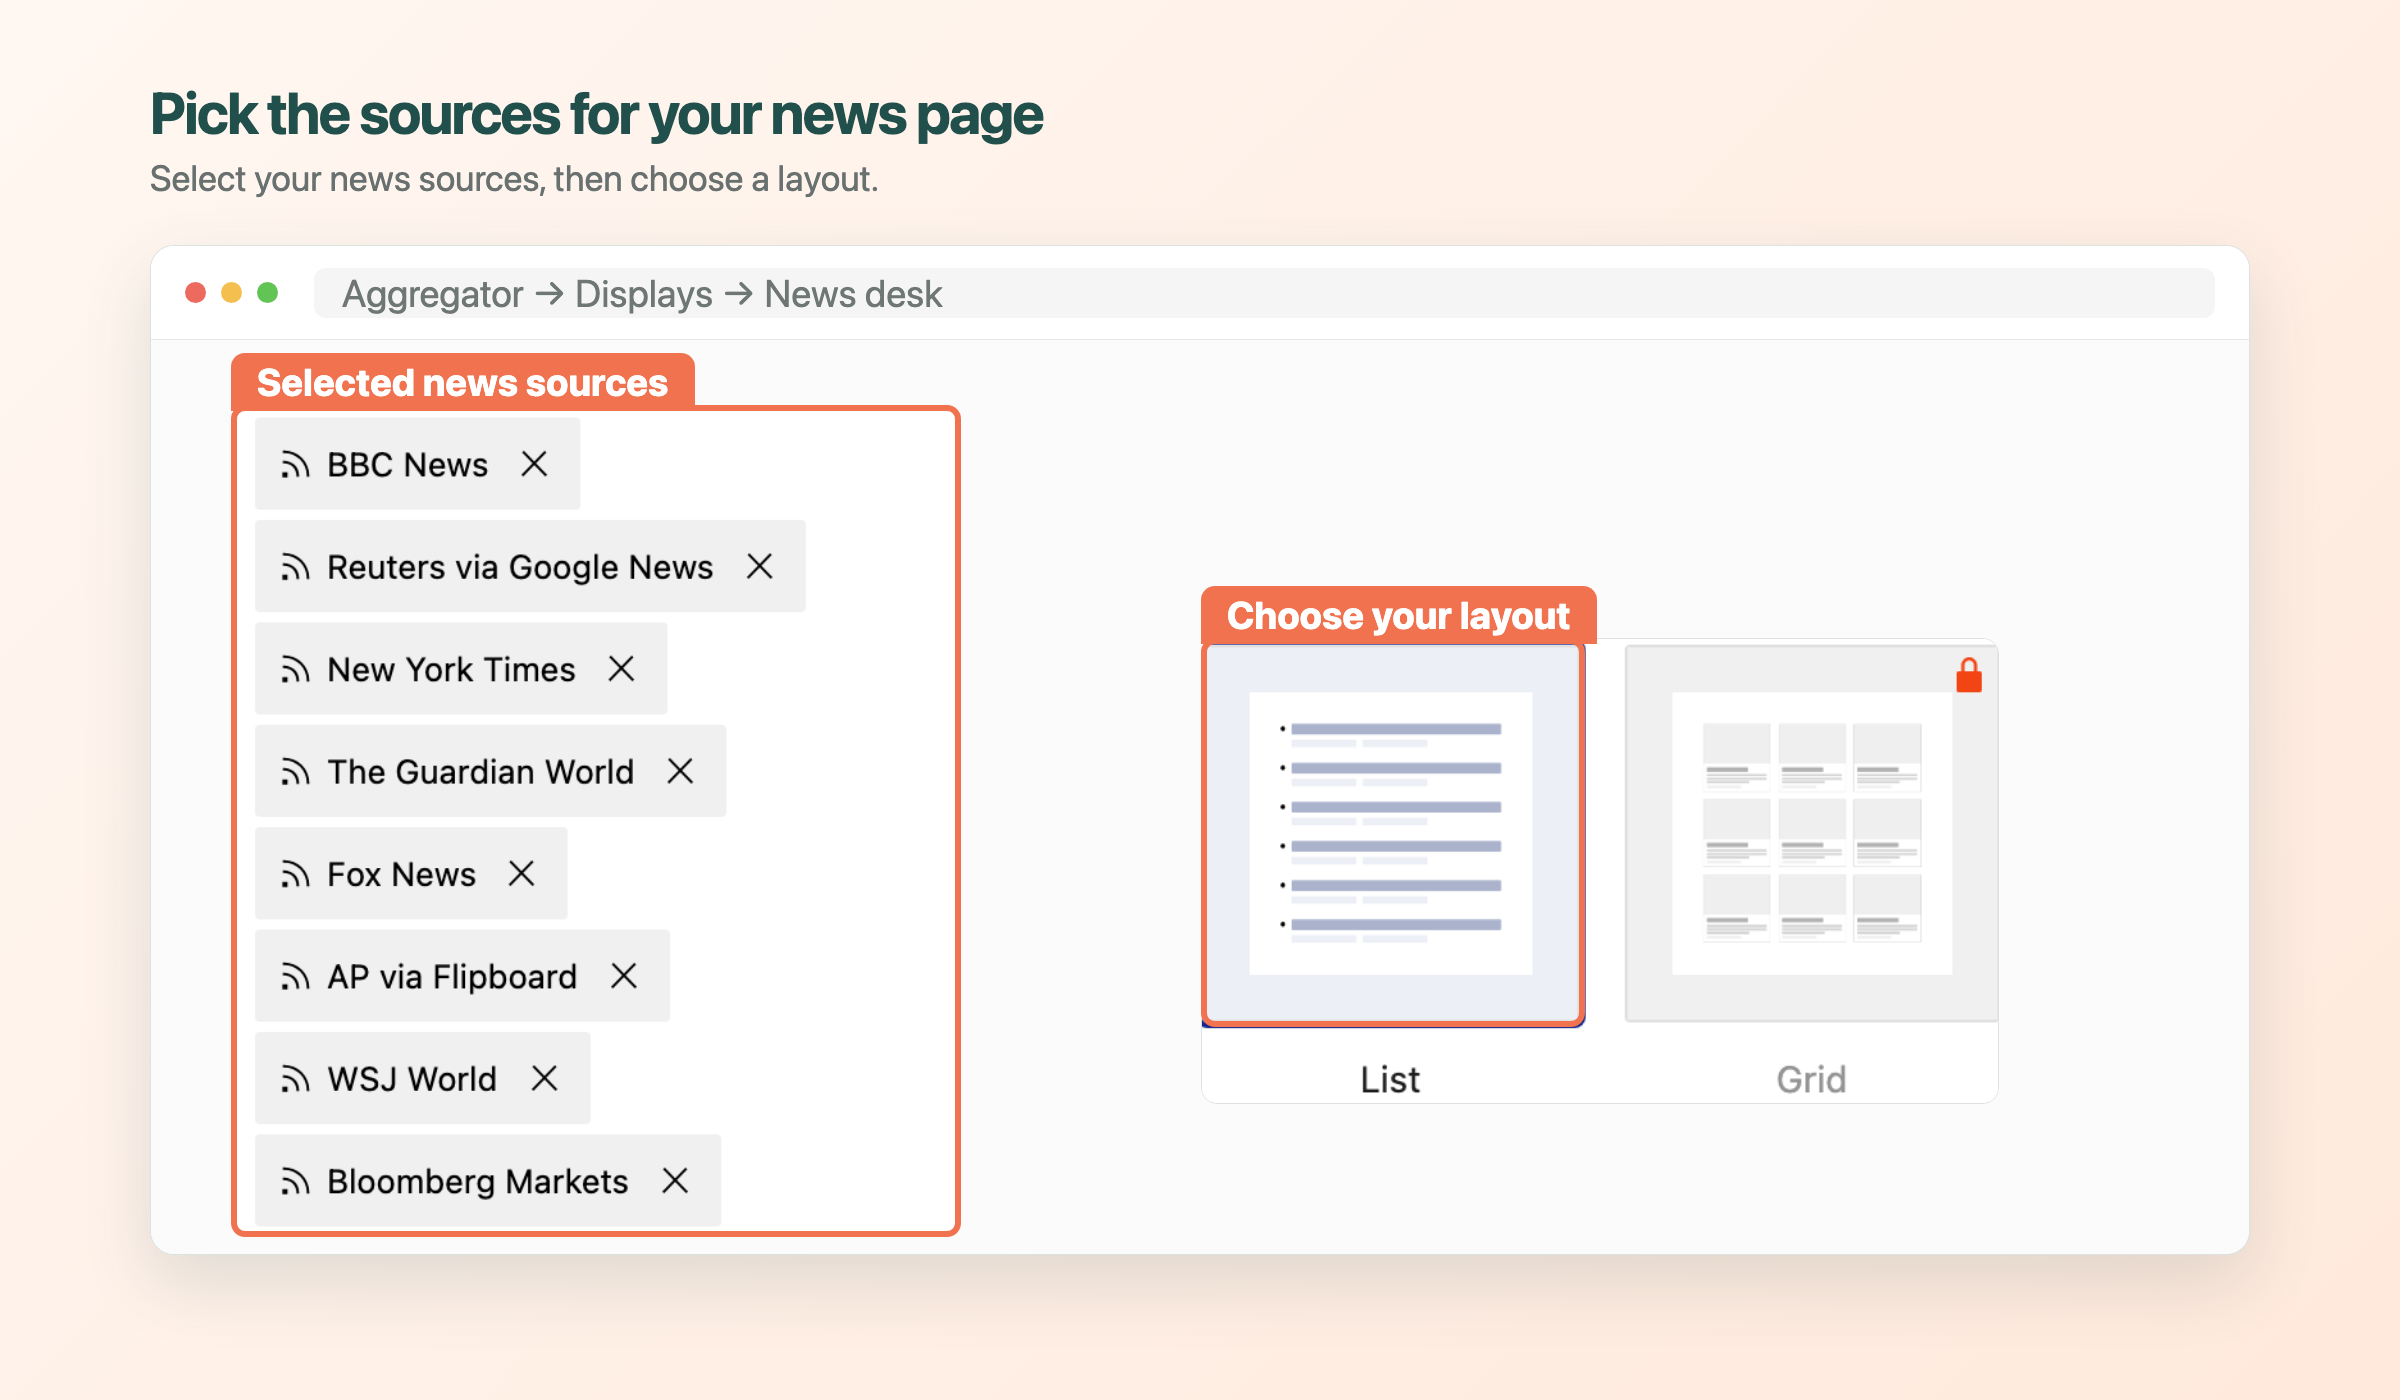Click The Guardian World label

click(x=481, y=772)
